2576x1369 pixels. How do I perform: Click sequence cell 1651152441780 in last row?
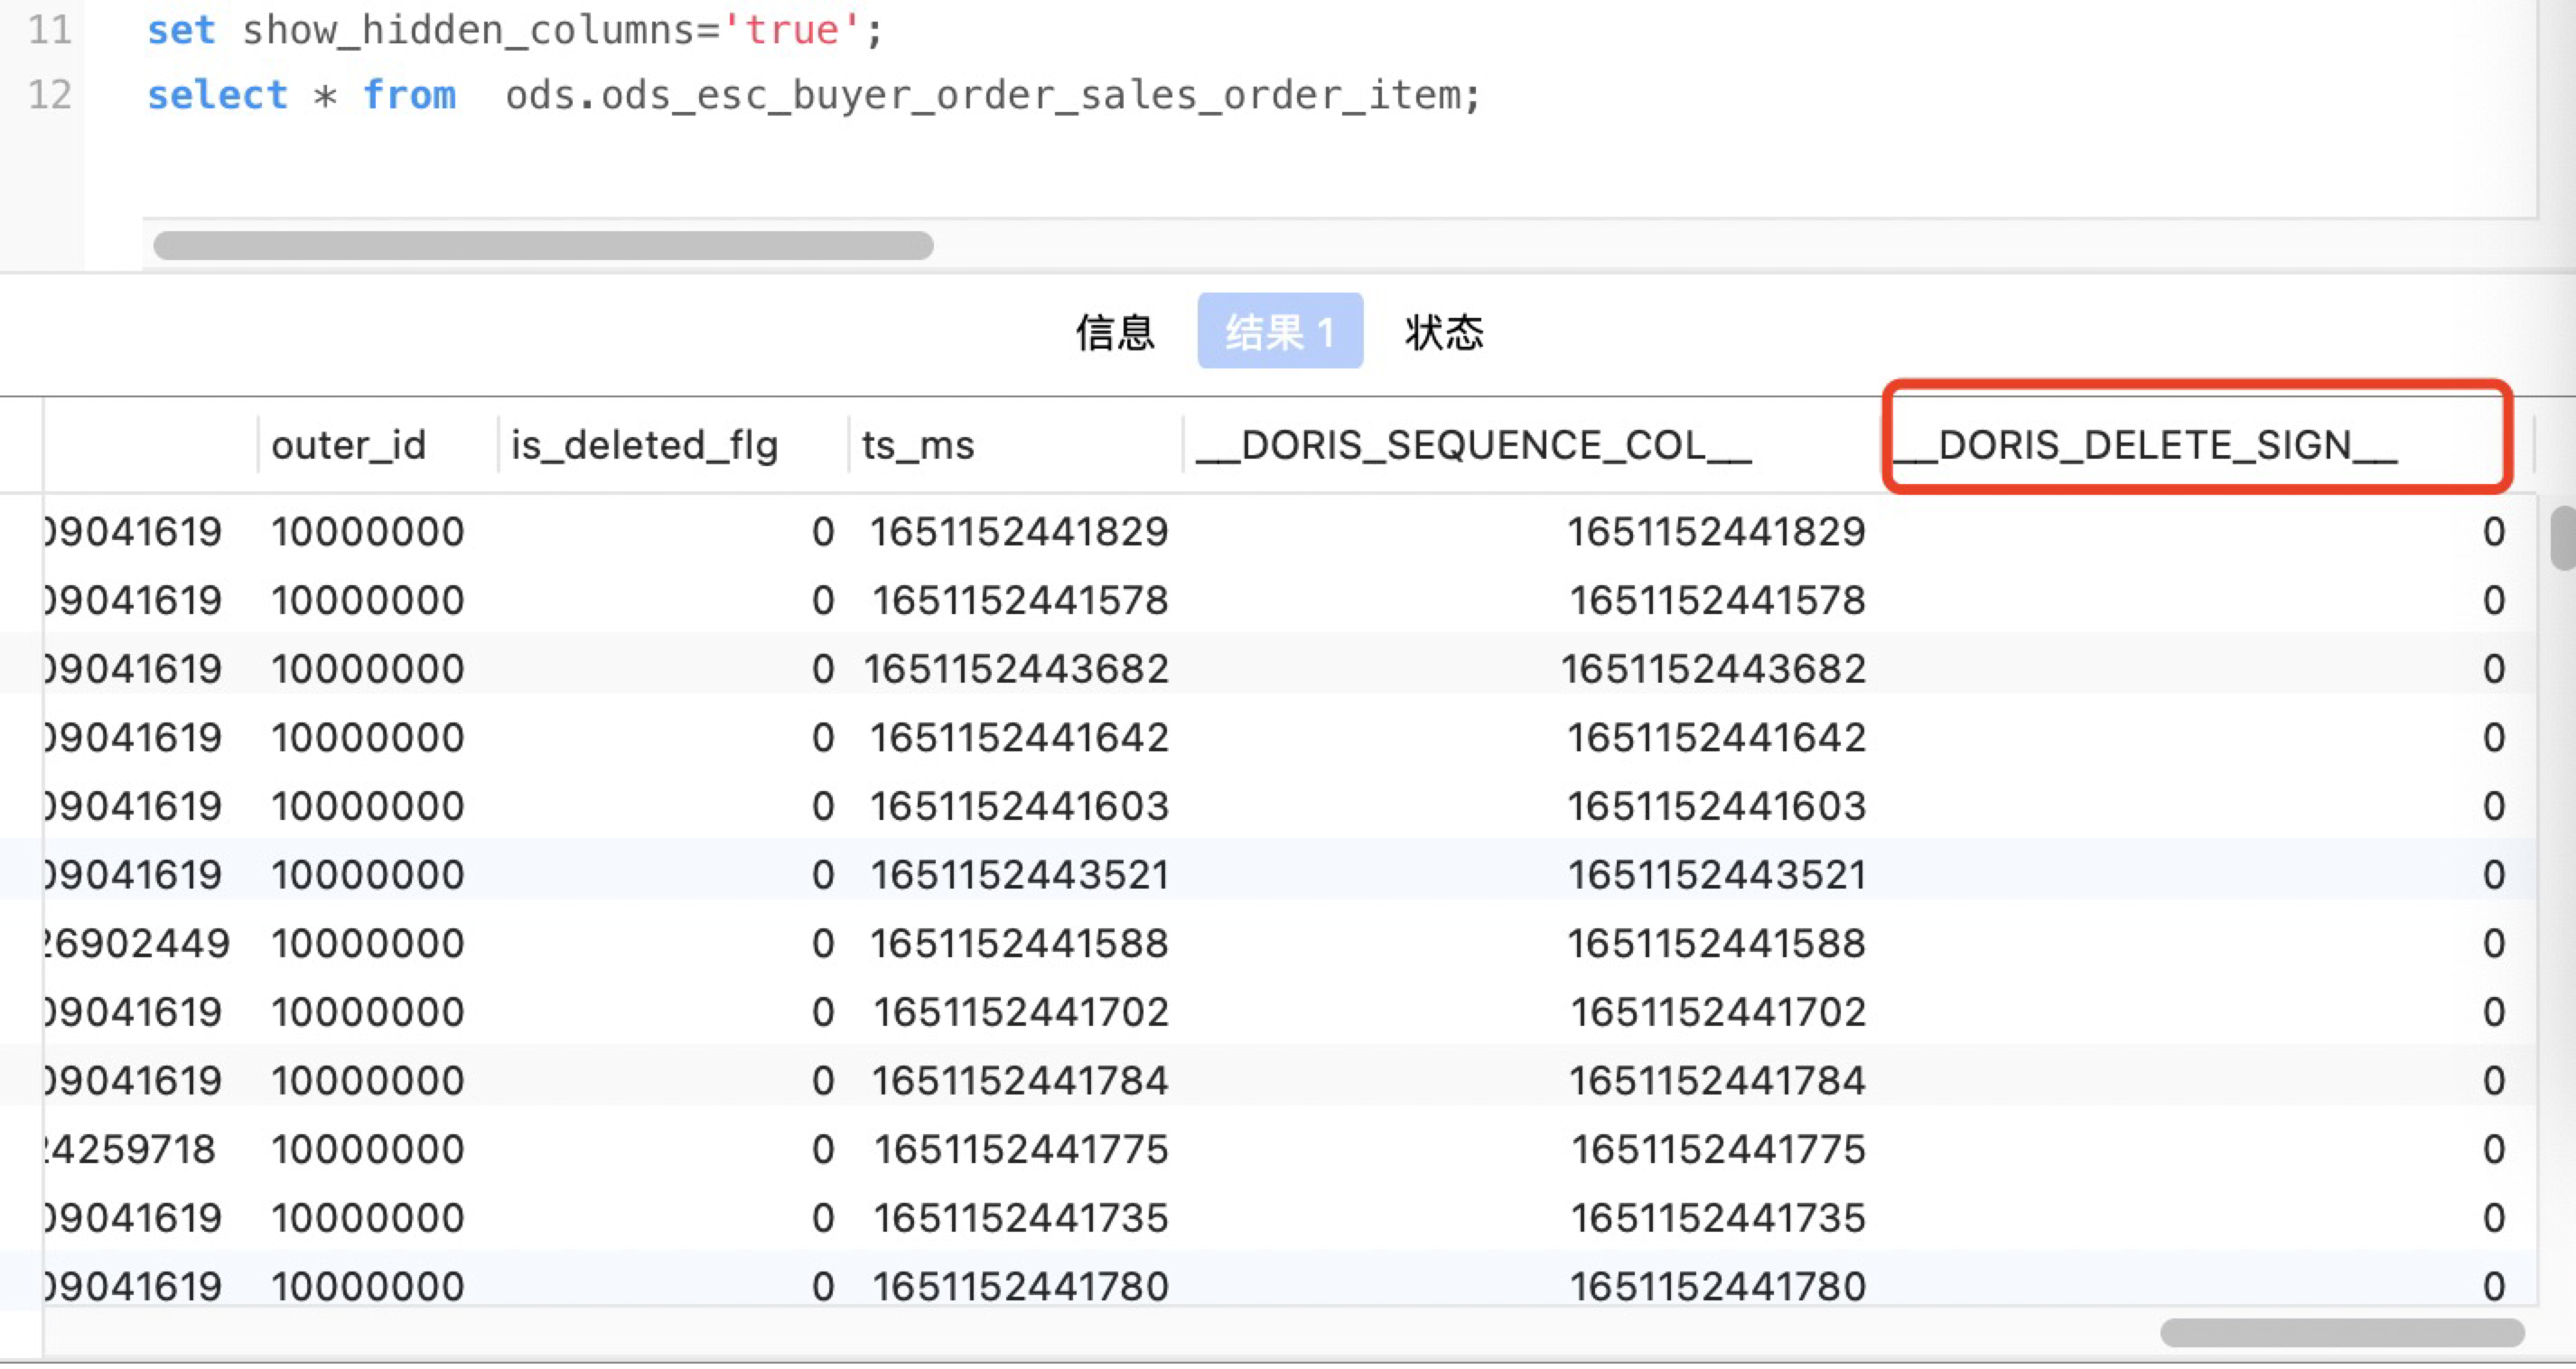click(1717, 1286)
